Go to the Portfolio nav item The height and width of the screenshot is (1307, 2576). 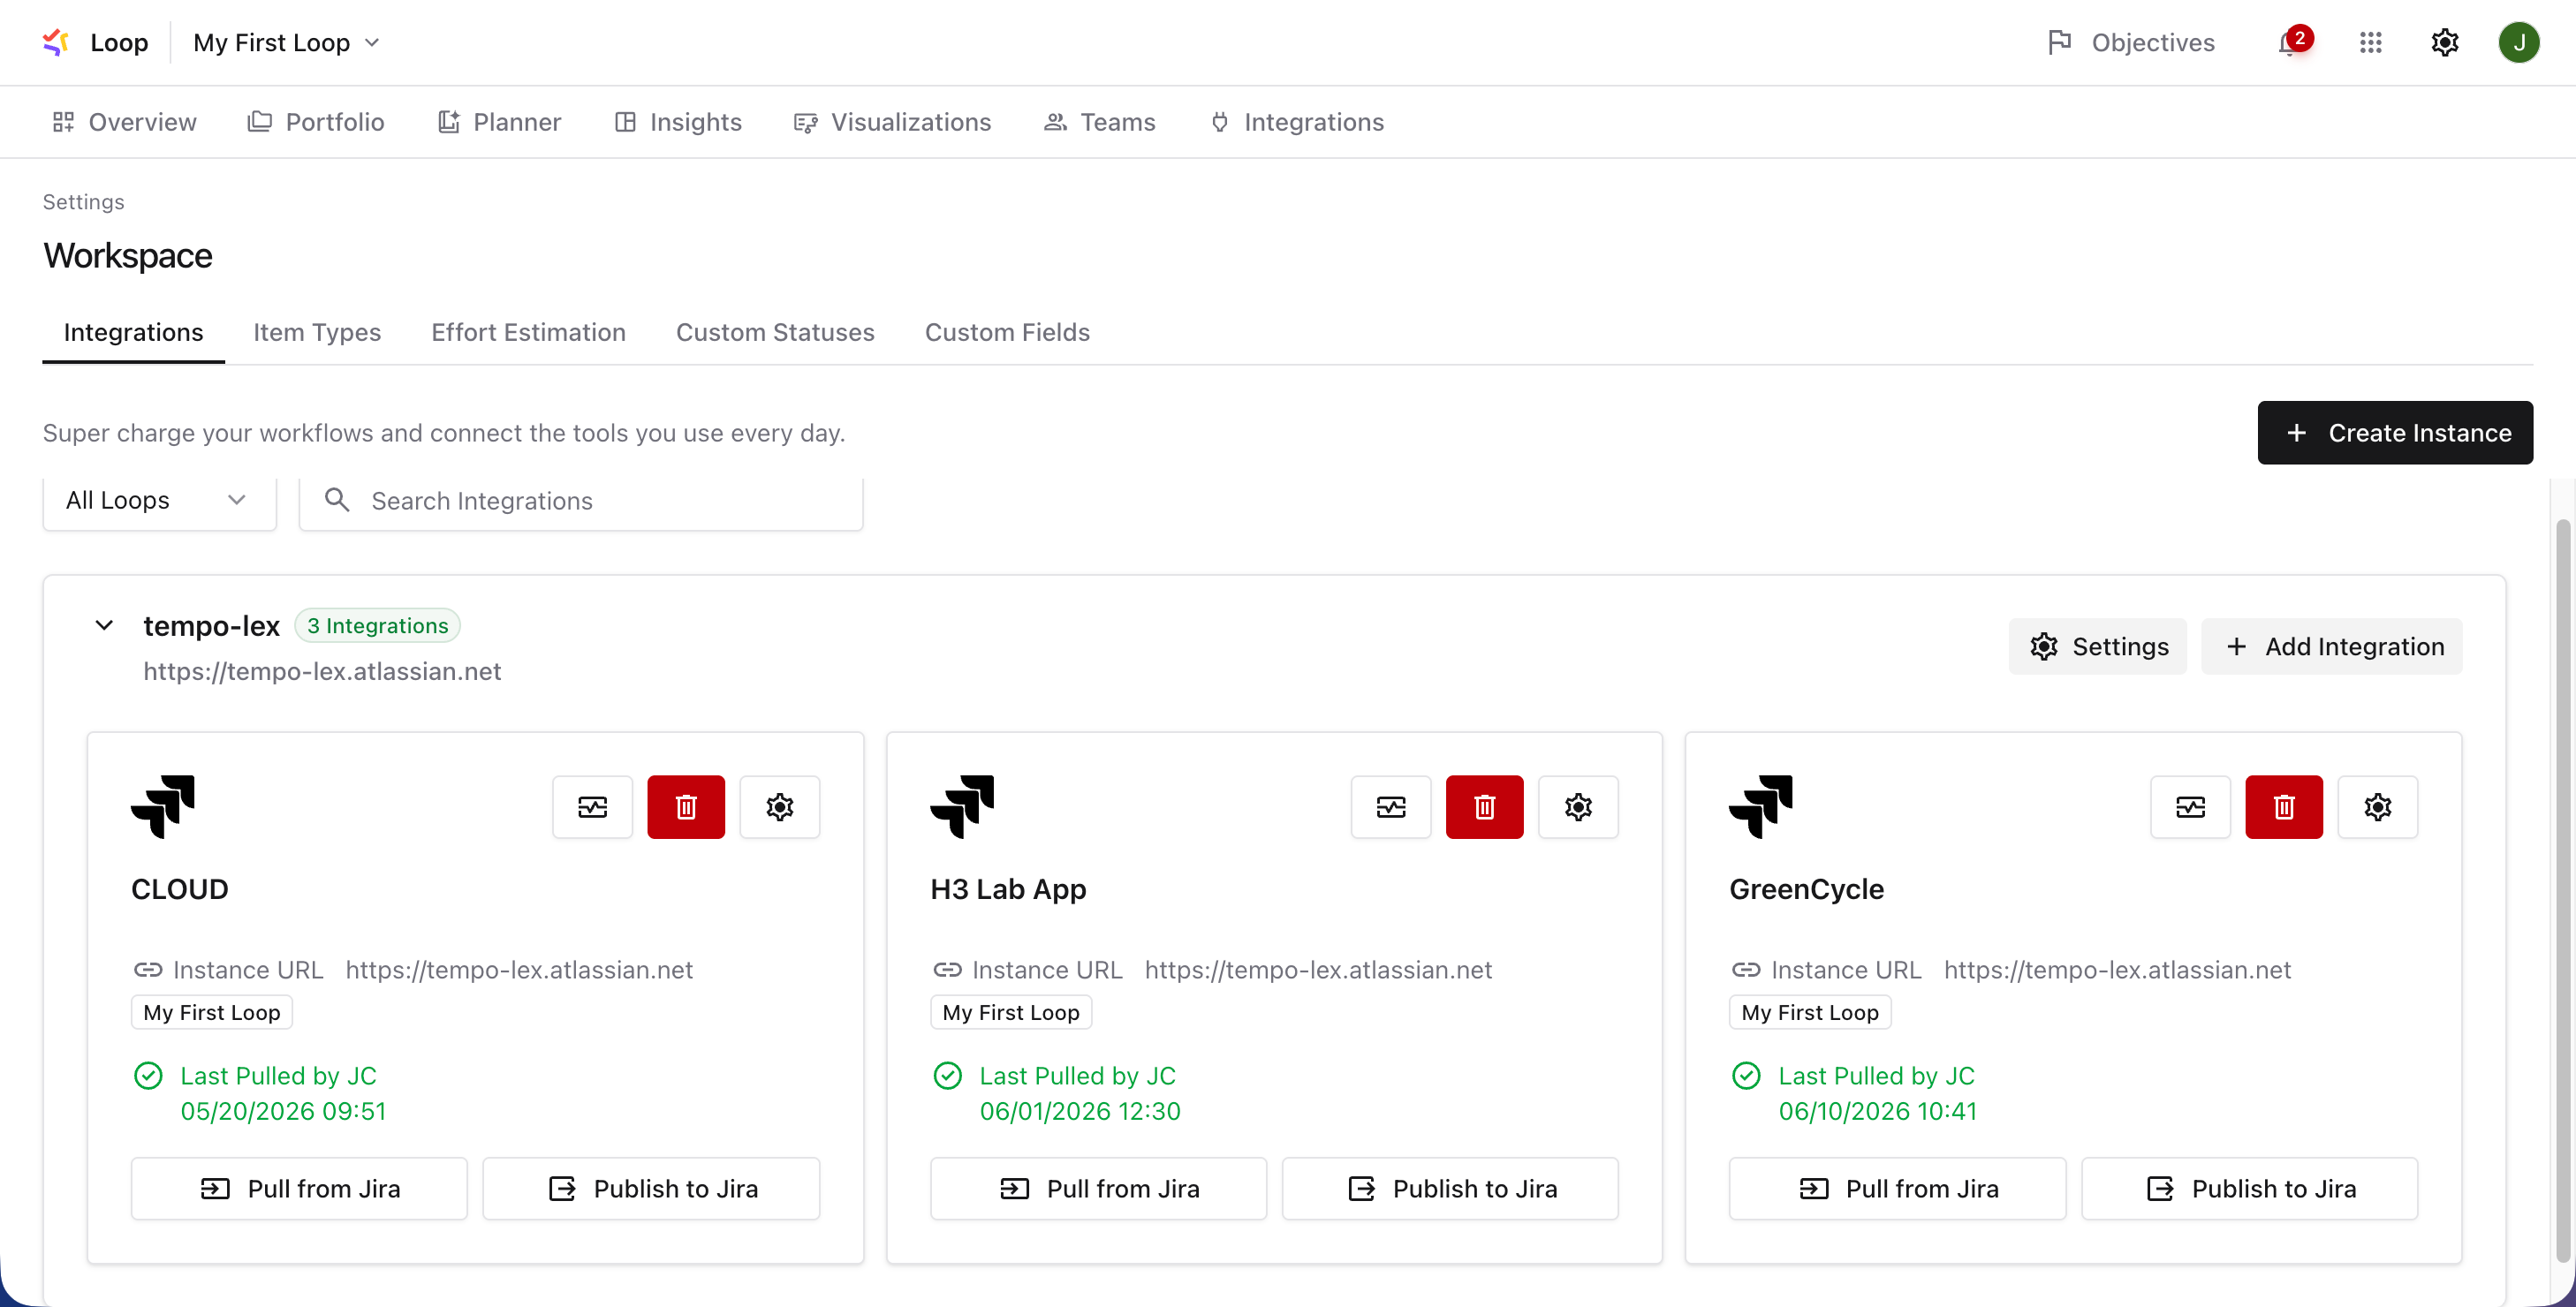tap(316, 122)
